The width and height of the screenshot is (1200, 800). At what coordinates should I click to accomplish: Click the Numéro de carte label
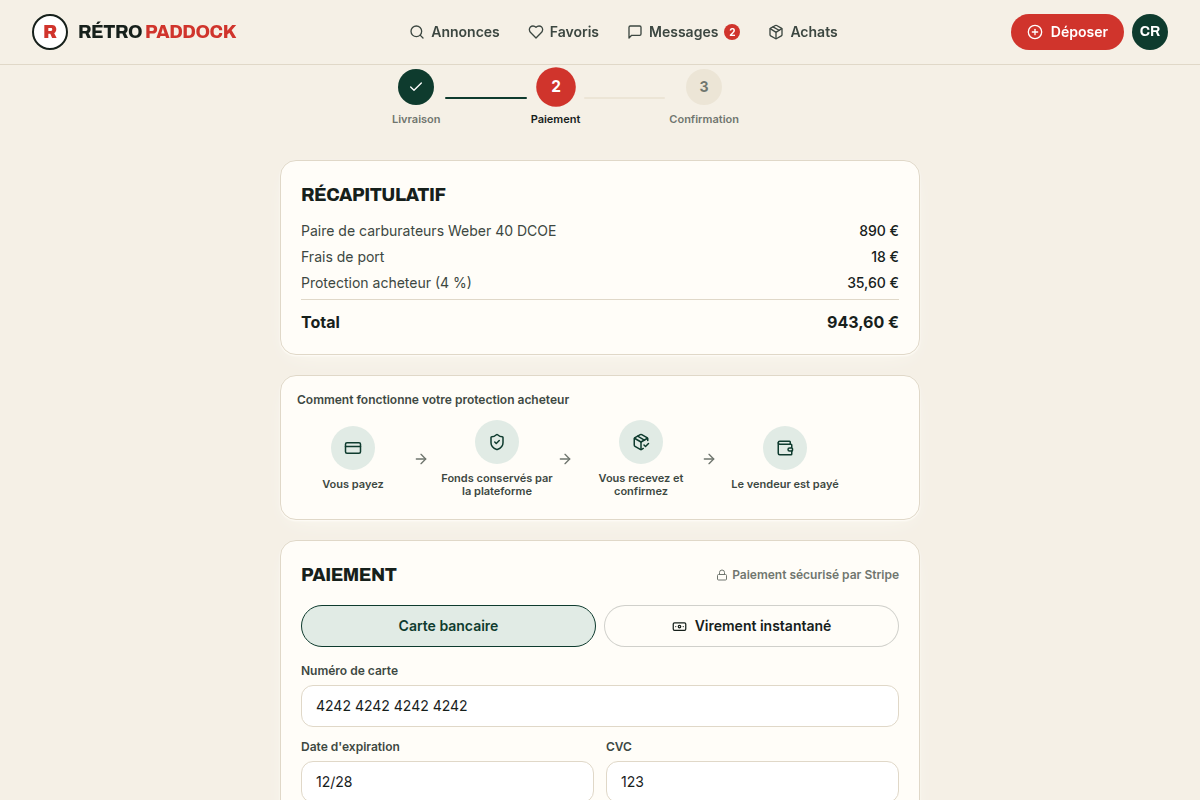[349, 671]
